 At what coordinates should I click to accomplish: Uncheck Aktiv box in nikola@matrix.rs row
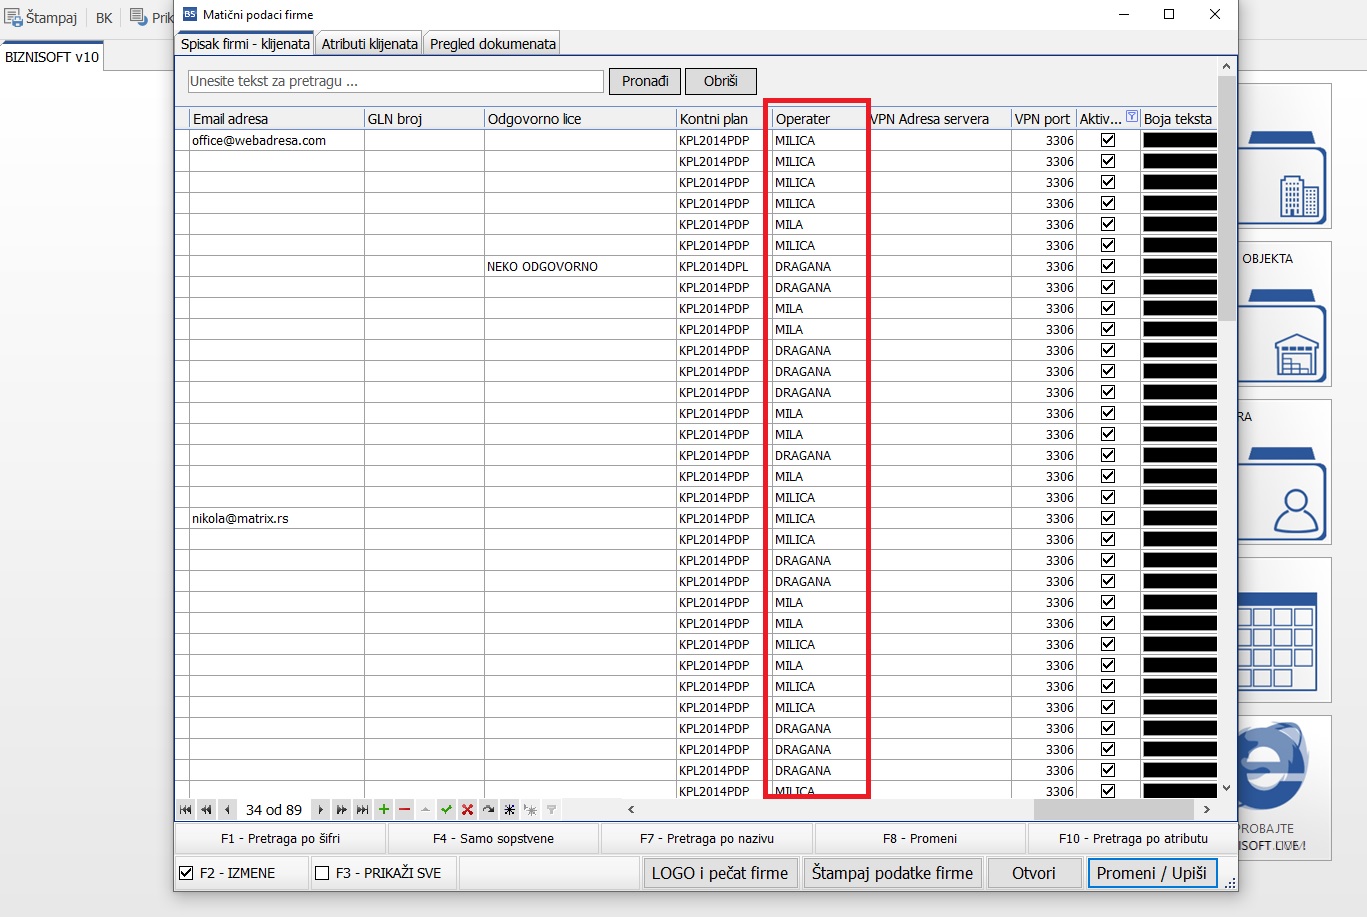(1108, 518)
